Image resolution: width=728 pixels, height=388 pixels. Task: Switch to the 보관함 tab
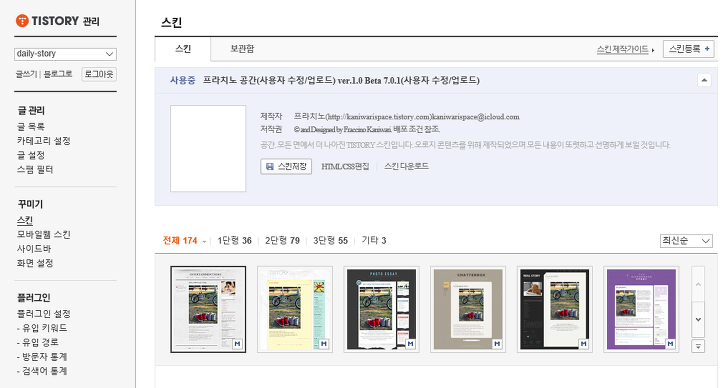click(242, 49)
